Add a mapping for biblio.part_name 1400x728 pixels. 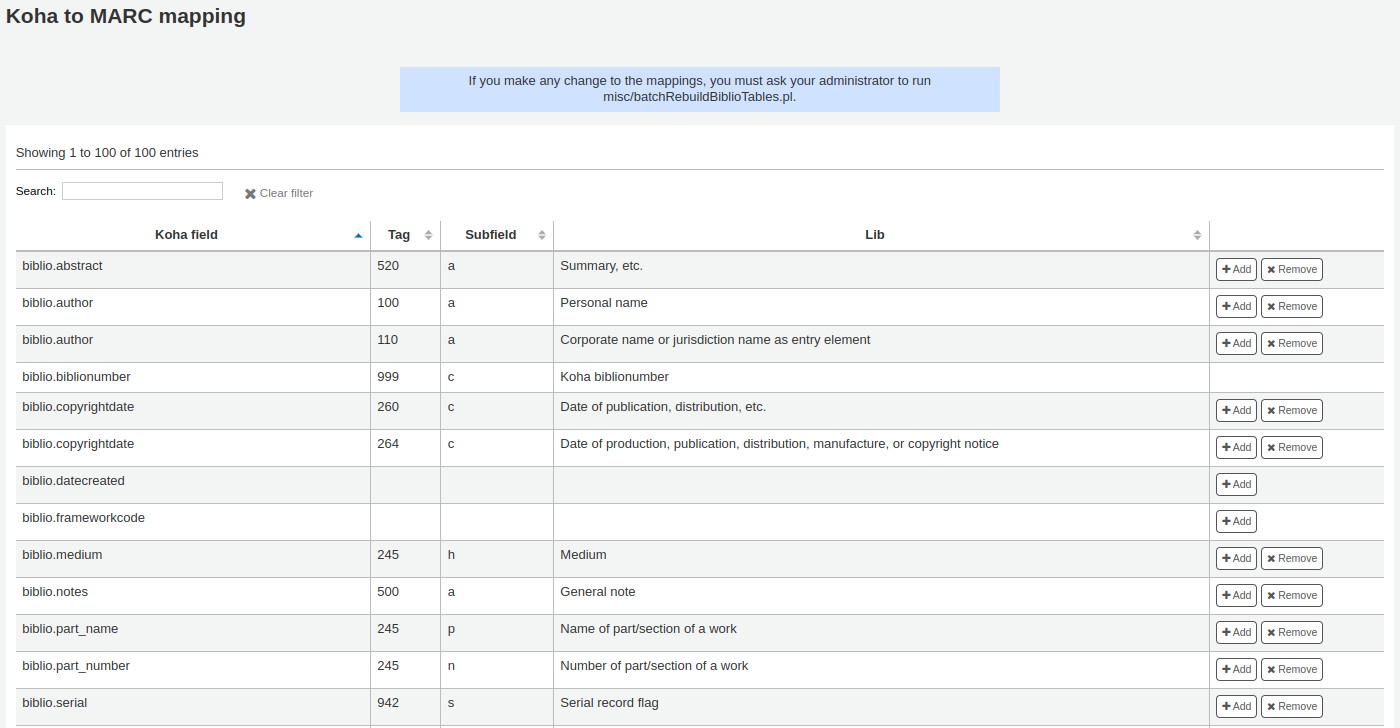tap(1236, 632)
